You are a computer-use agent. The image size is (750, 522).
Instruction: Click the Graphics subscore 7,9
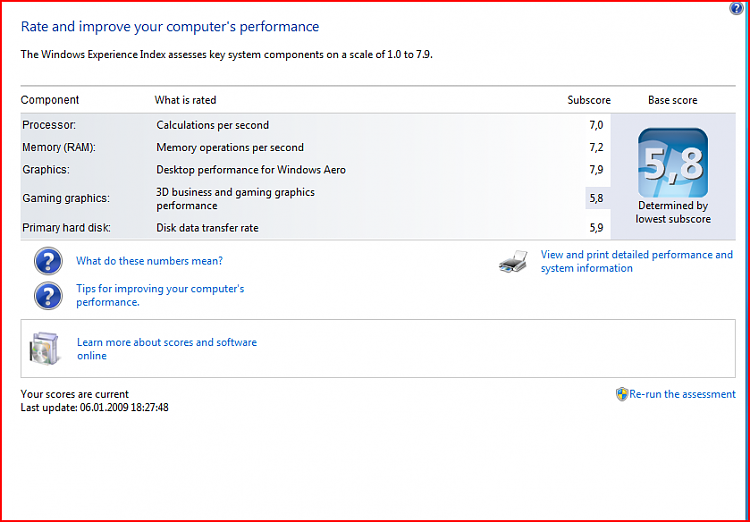(596, 170)
